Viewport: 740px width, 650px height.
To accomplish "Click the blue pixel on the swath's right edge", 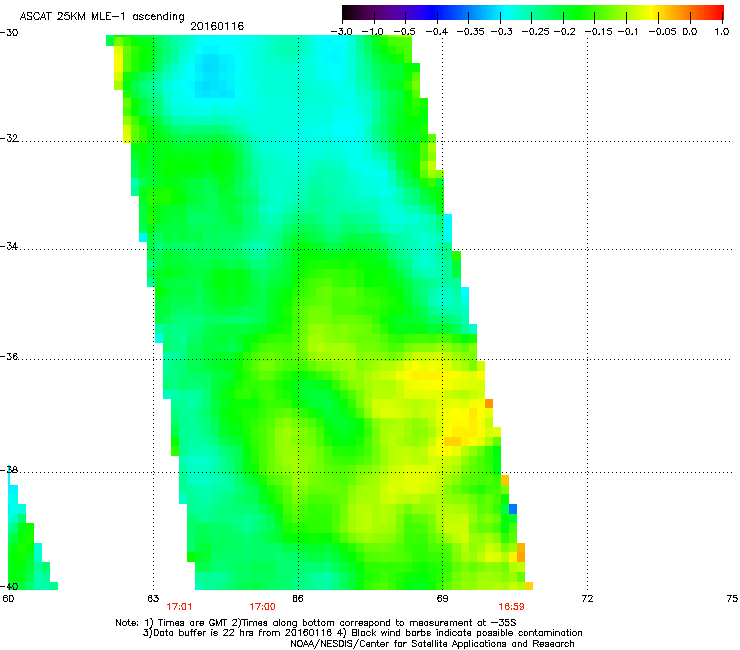I will tap(513, 509).
